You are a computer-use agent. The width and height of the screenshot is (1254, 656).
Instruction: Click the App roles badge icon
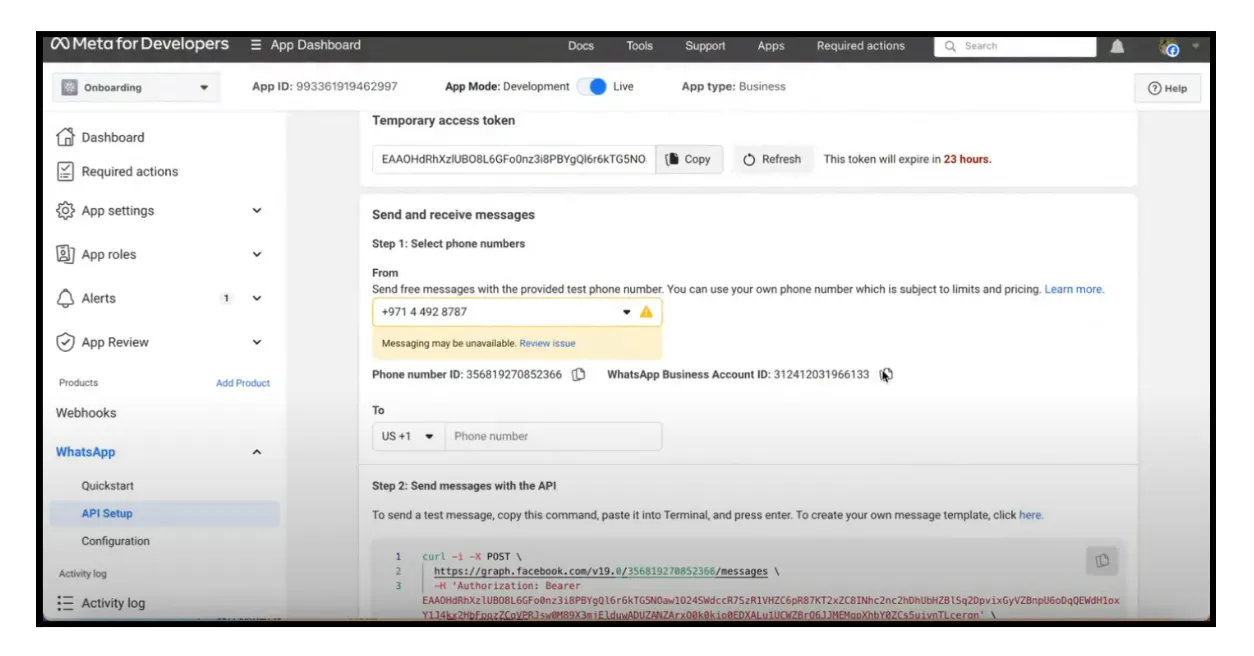[x=66, y=254]
